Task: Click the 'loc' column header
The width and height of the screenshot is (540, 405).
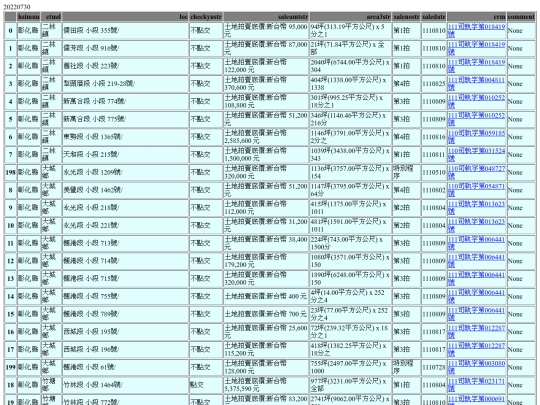Action: pos(125,17)
